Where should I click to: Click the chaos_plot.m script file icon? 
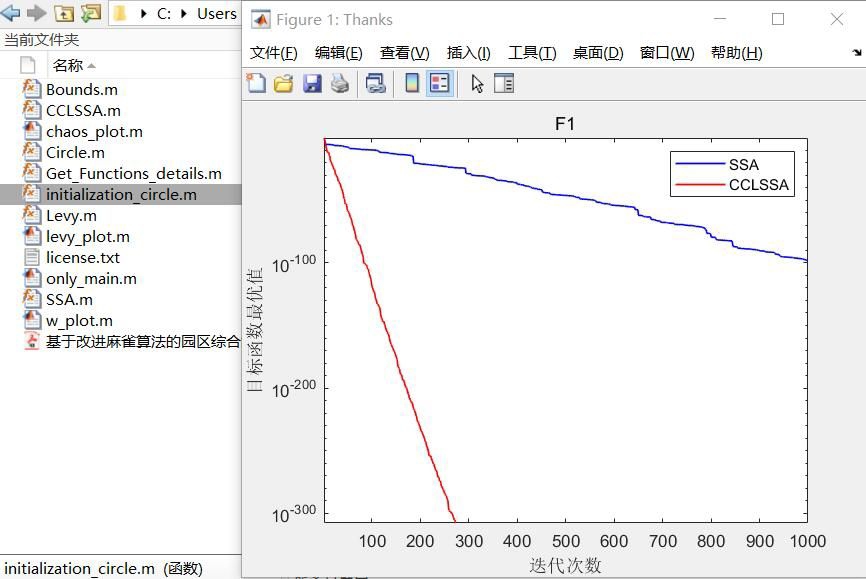click(x=31, y=131)
